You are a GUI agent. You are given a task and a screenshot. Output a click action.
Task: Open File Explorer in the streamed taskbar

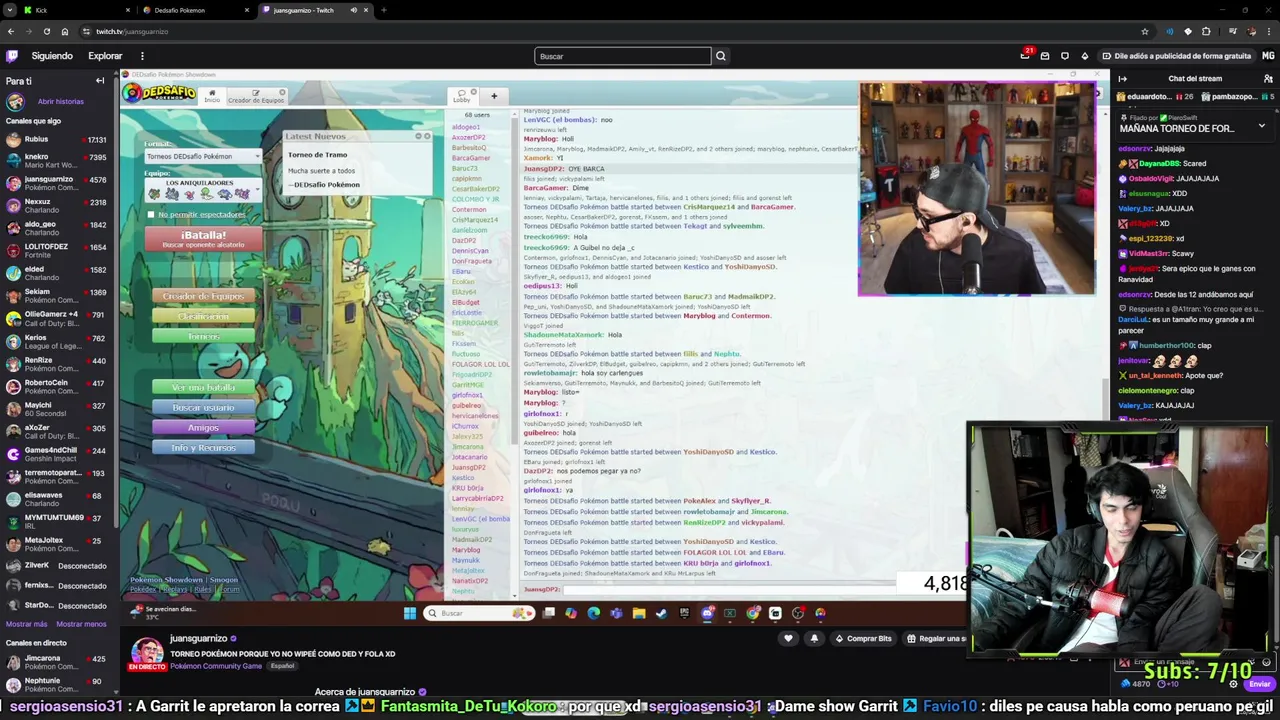[x=639, y=613]
